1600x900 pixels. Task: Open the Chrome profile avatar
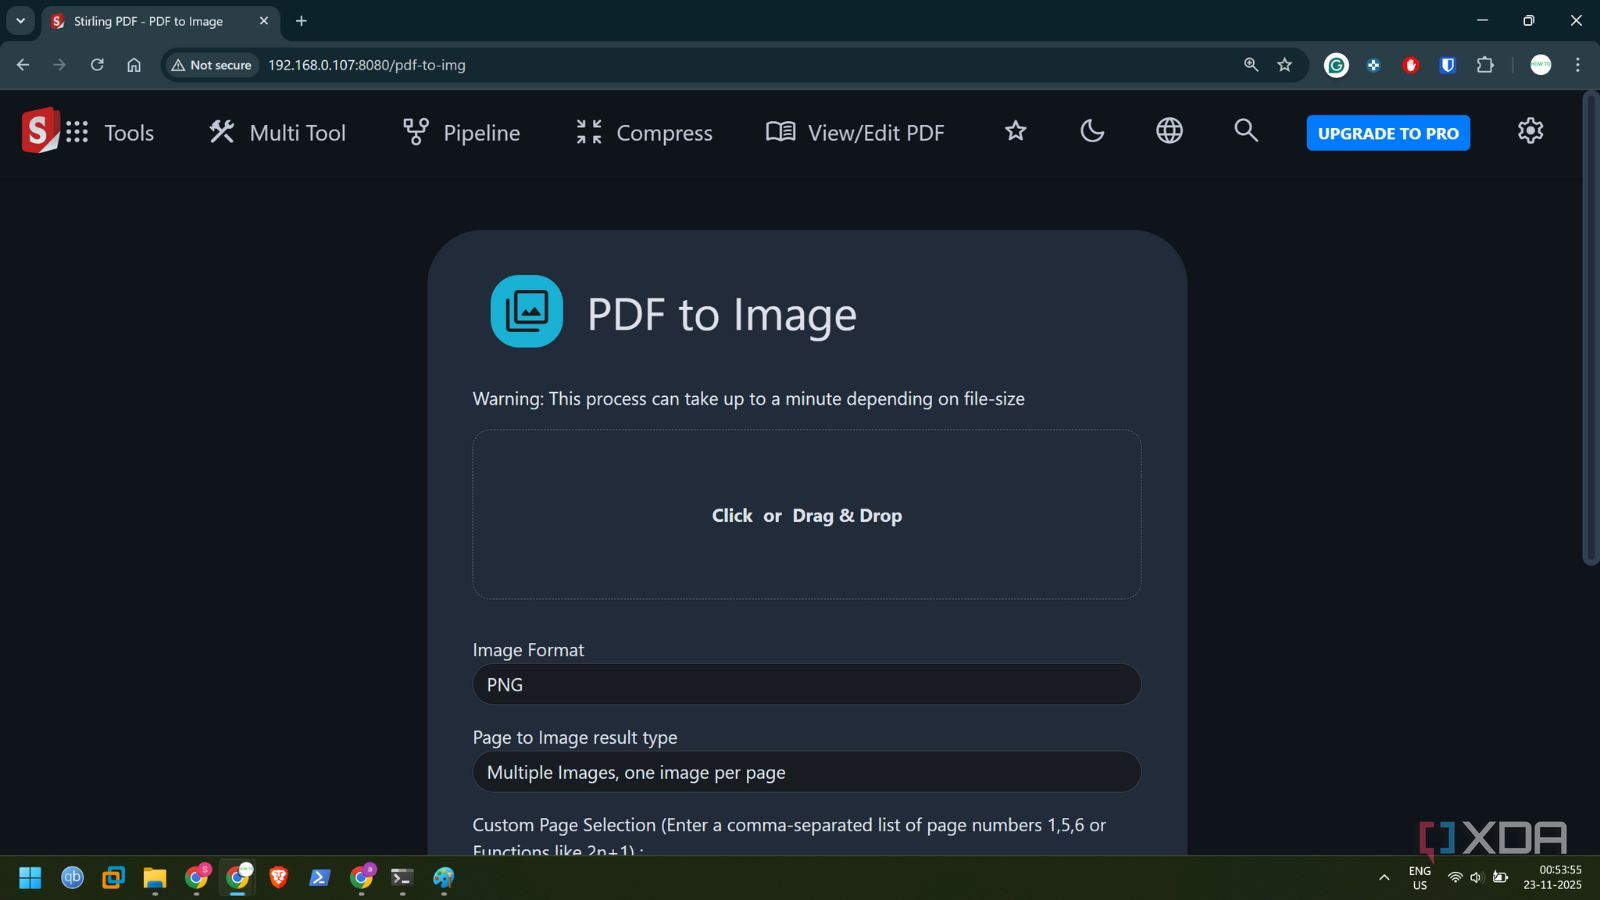pyautogui.click(x=1541, y=65)
